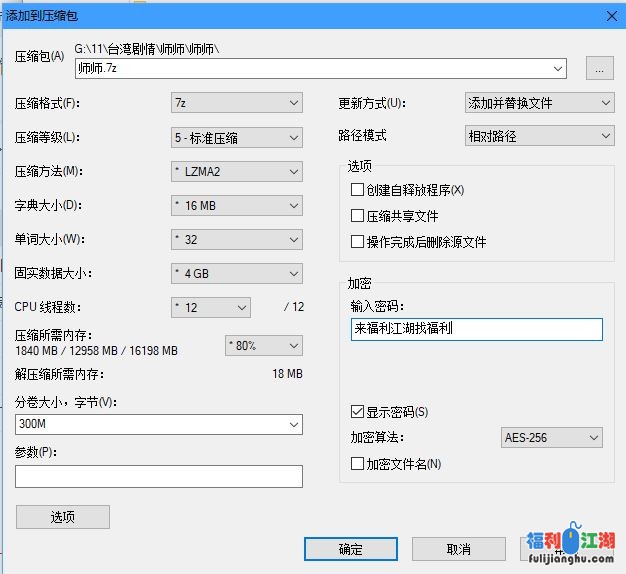Enable 操作完成后删除源文件 option
626x574 pixels.
click(357, 242)
